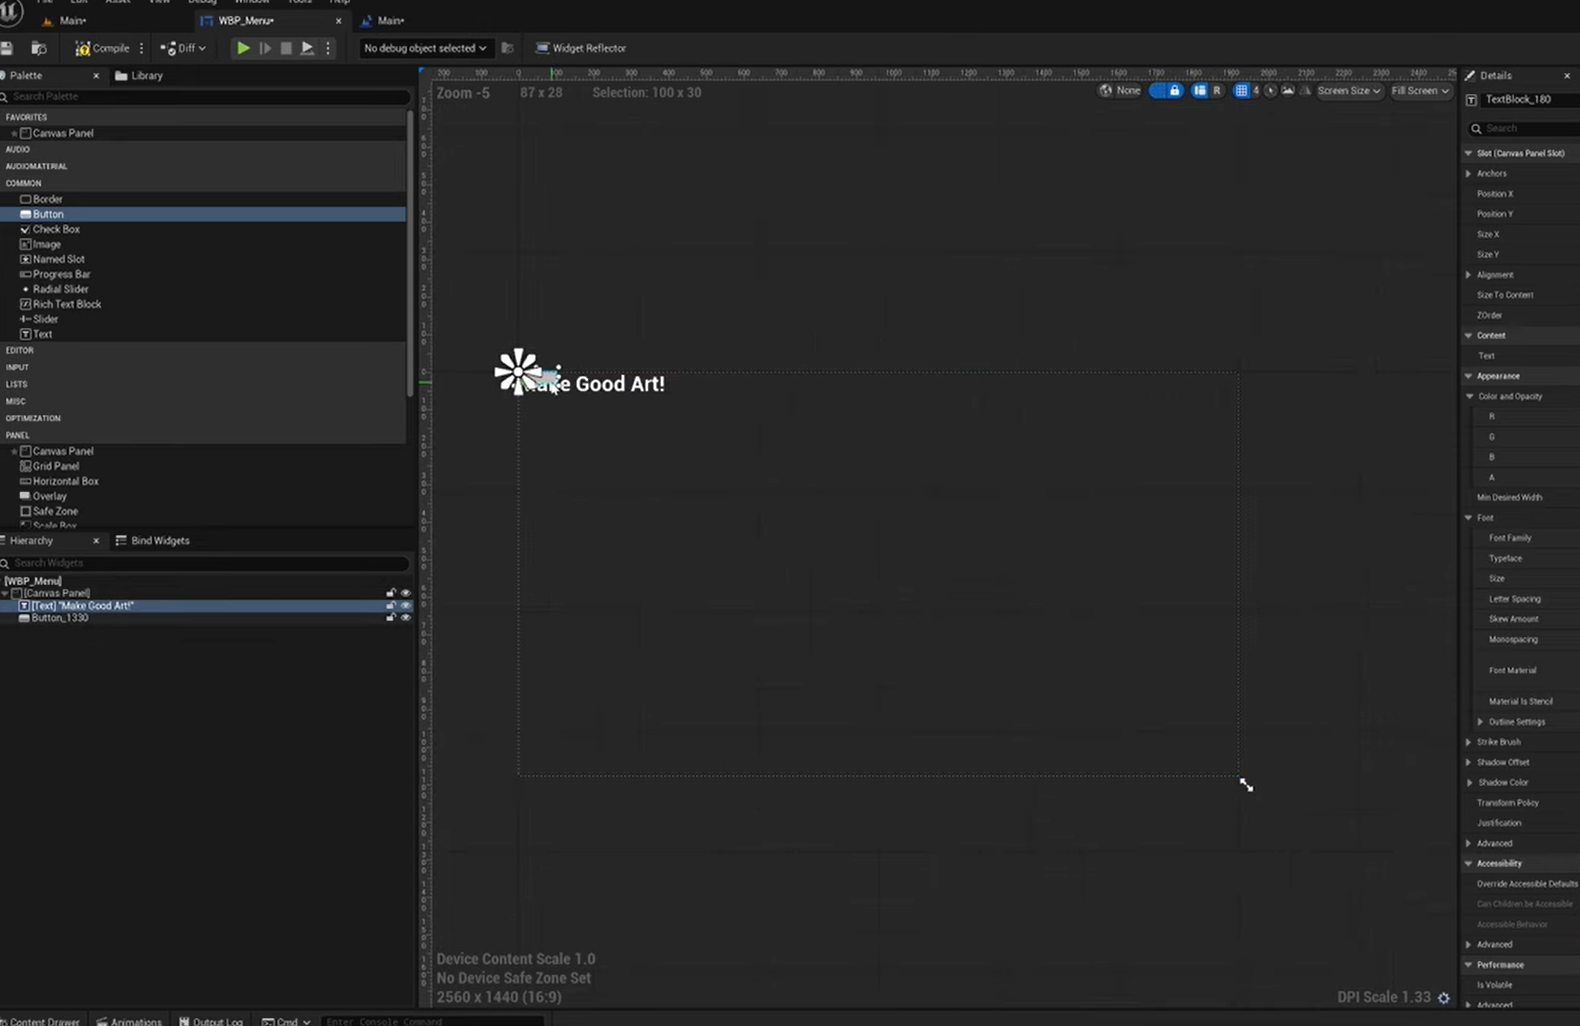Open the play options three-dot menu
Screen dimensions: 1580x1026
[x=328, y=48]
